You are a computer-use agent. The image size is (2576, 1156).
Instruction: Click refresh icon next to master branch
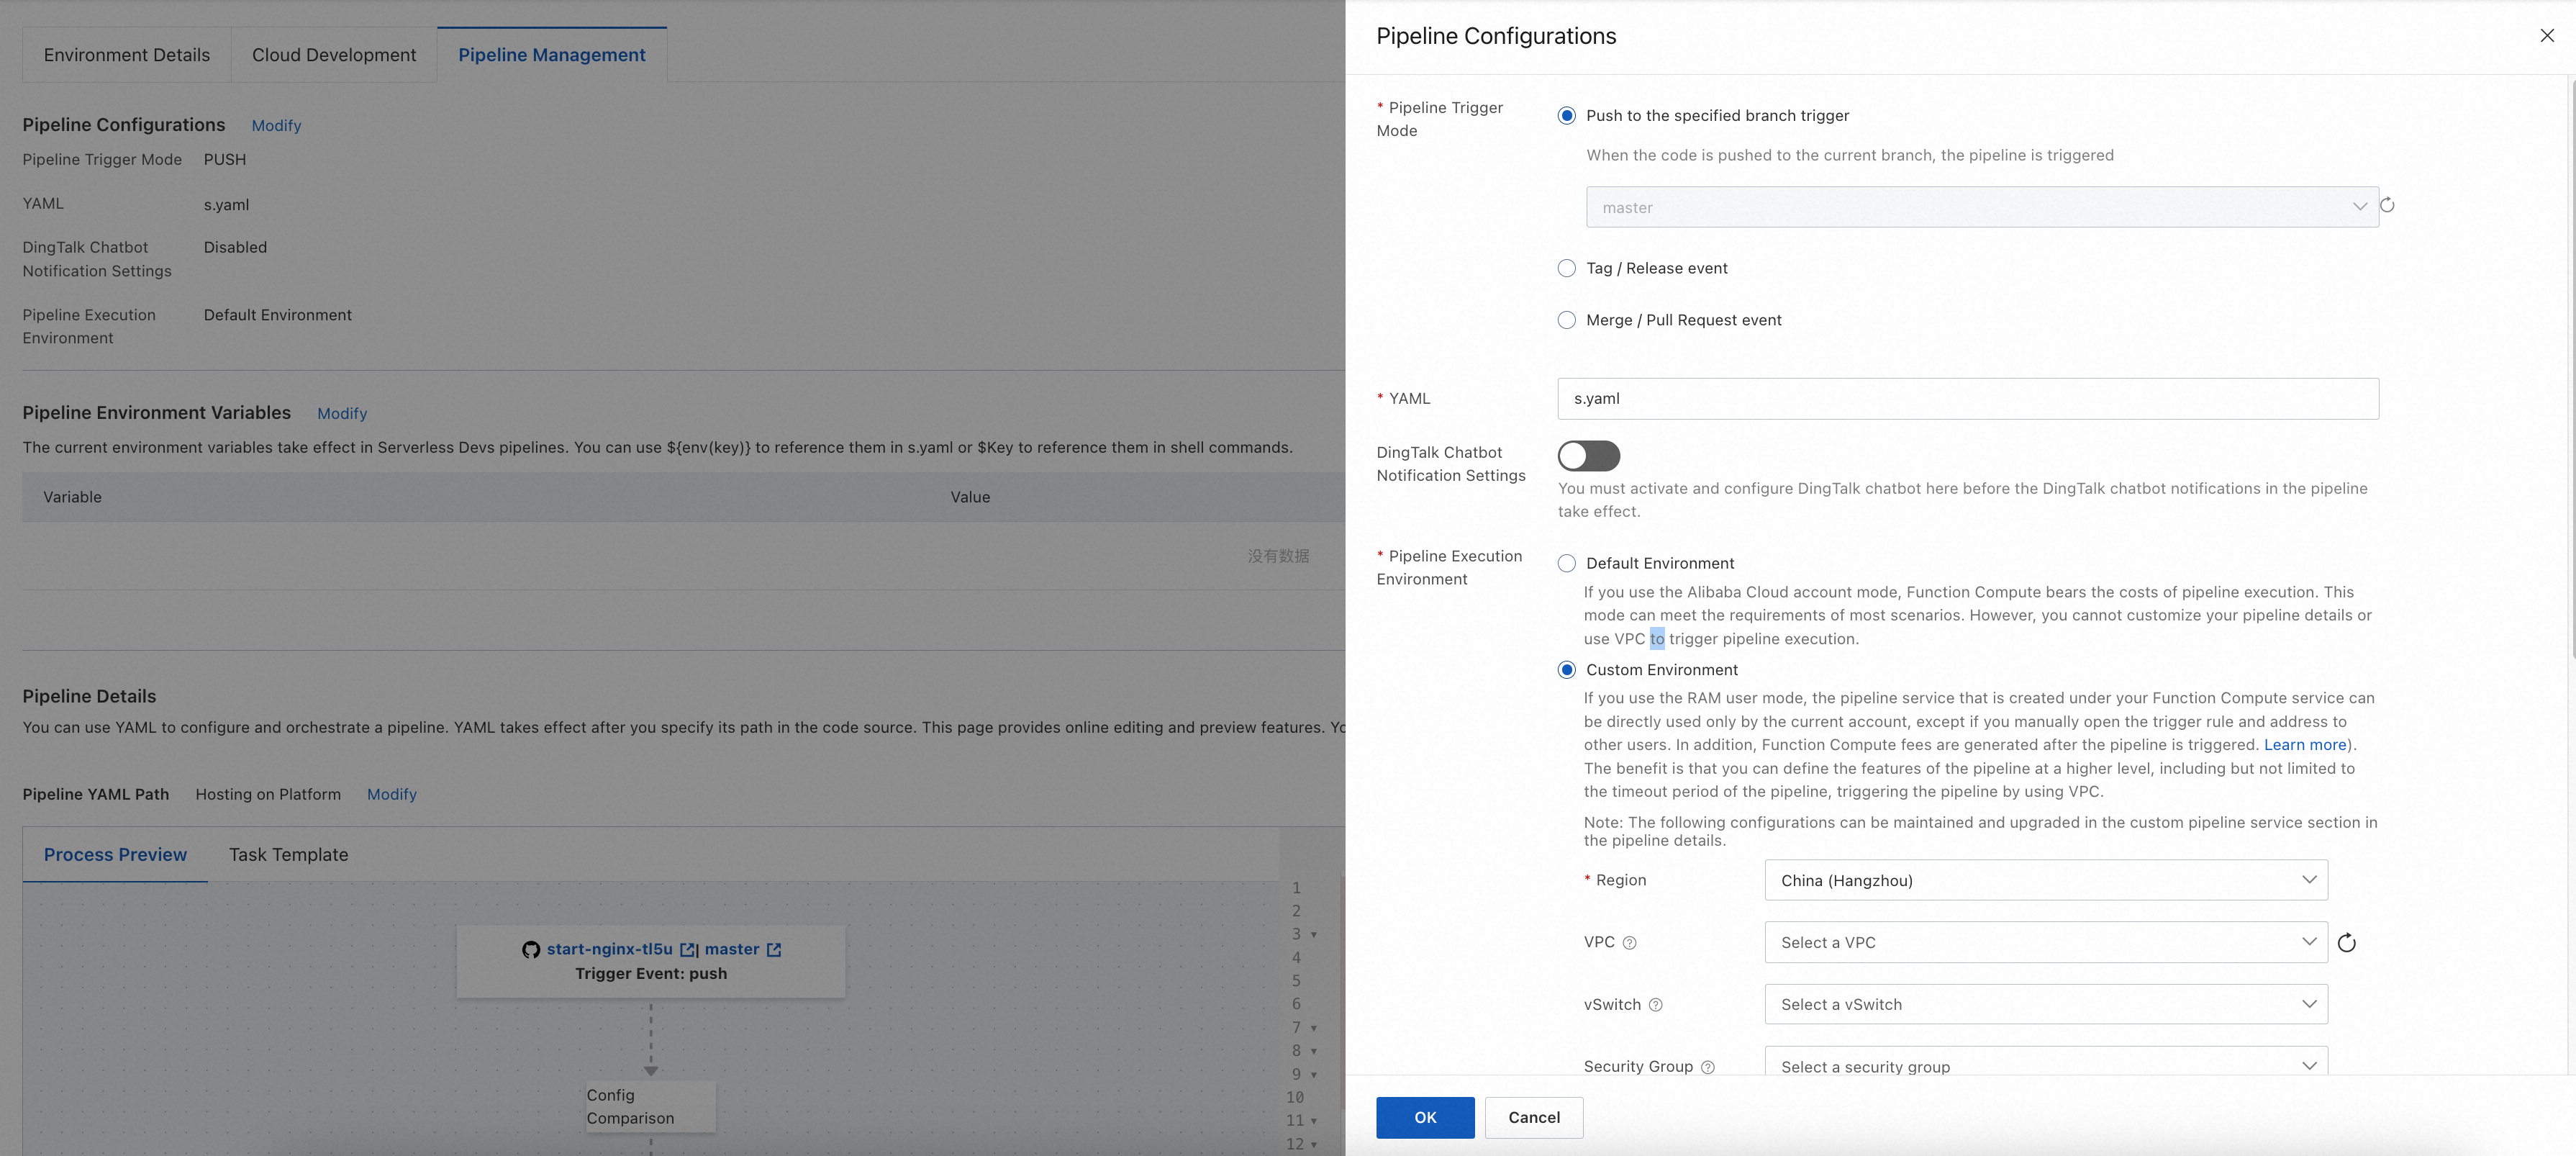(x=2387, y=206)
